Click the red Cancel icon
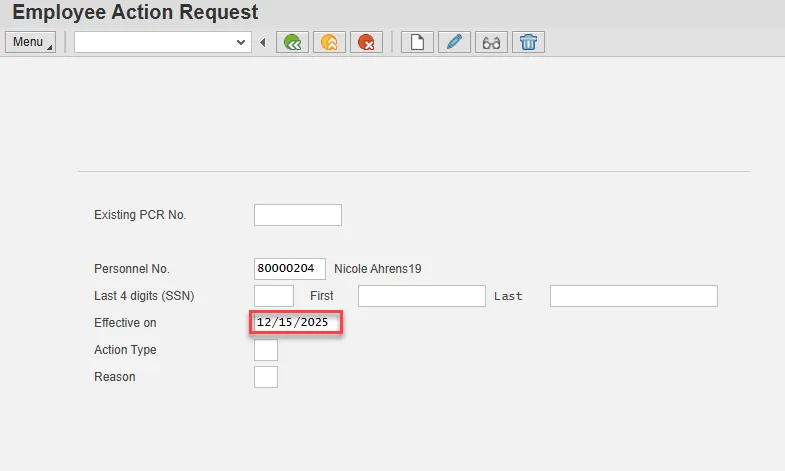This screenshot has width=785, height=471. click(366, 42)
